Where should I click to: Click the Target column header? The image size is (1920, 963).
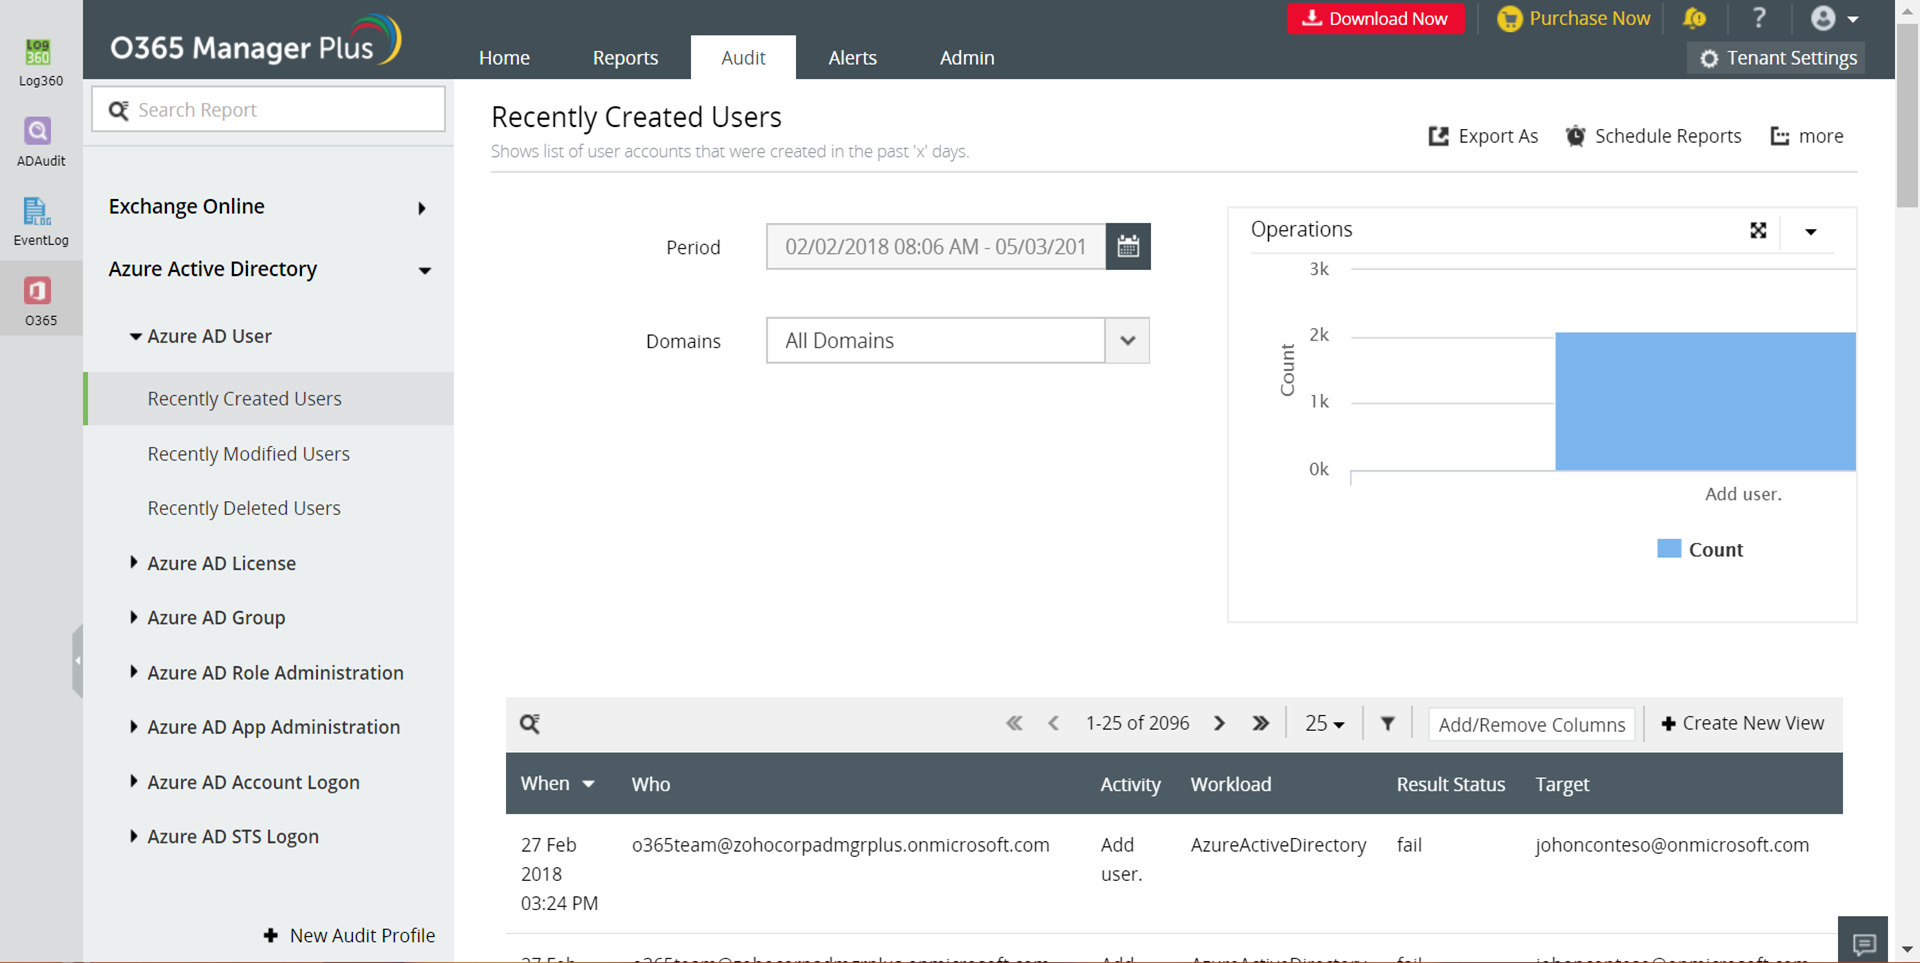click(1562, 784)
